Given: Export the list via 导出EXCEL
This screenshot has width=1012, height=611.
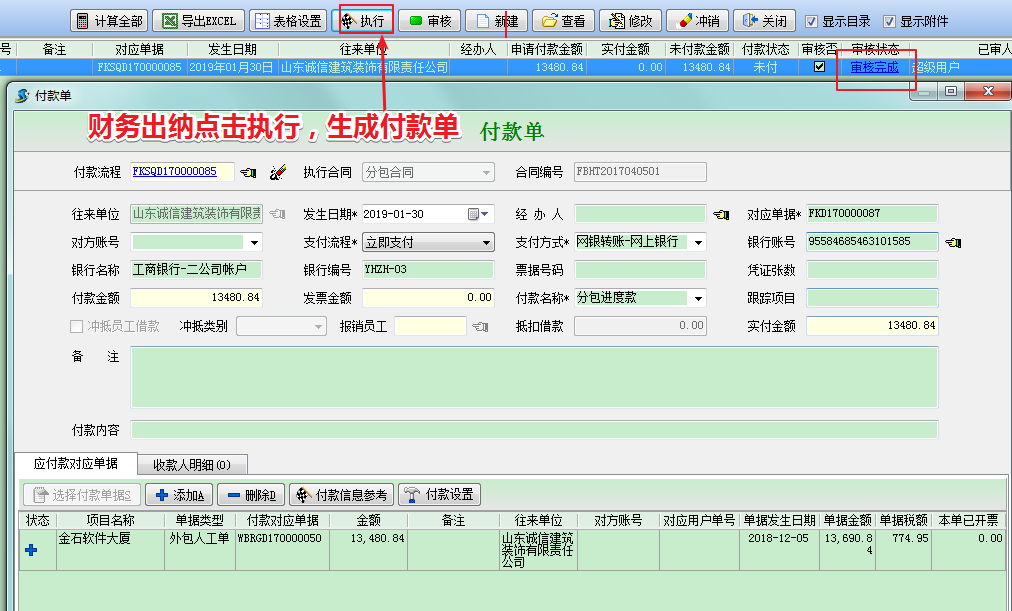Looking at the screenshot, I should point(199,21).
